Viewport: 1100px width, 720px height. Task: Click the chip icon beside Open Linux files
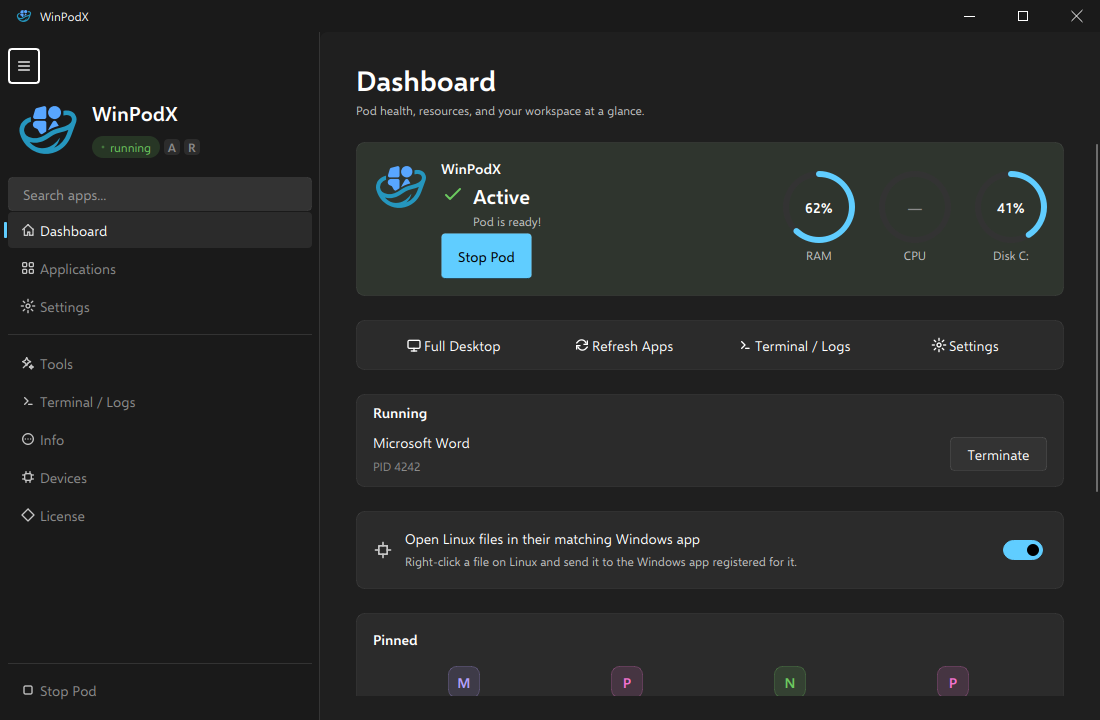pos(383,550)
